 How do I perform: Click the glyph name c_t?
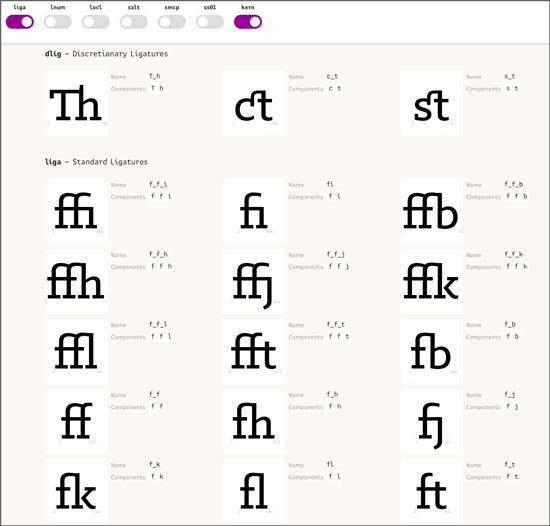click(x=332, y=76)
